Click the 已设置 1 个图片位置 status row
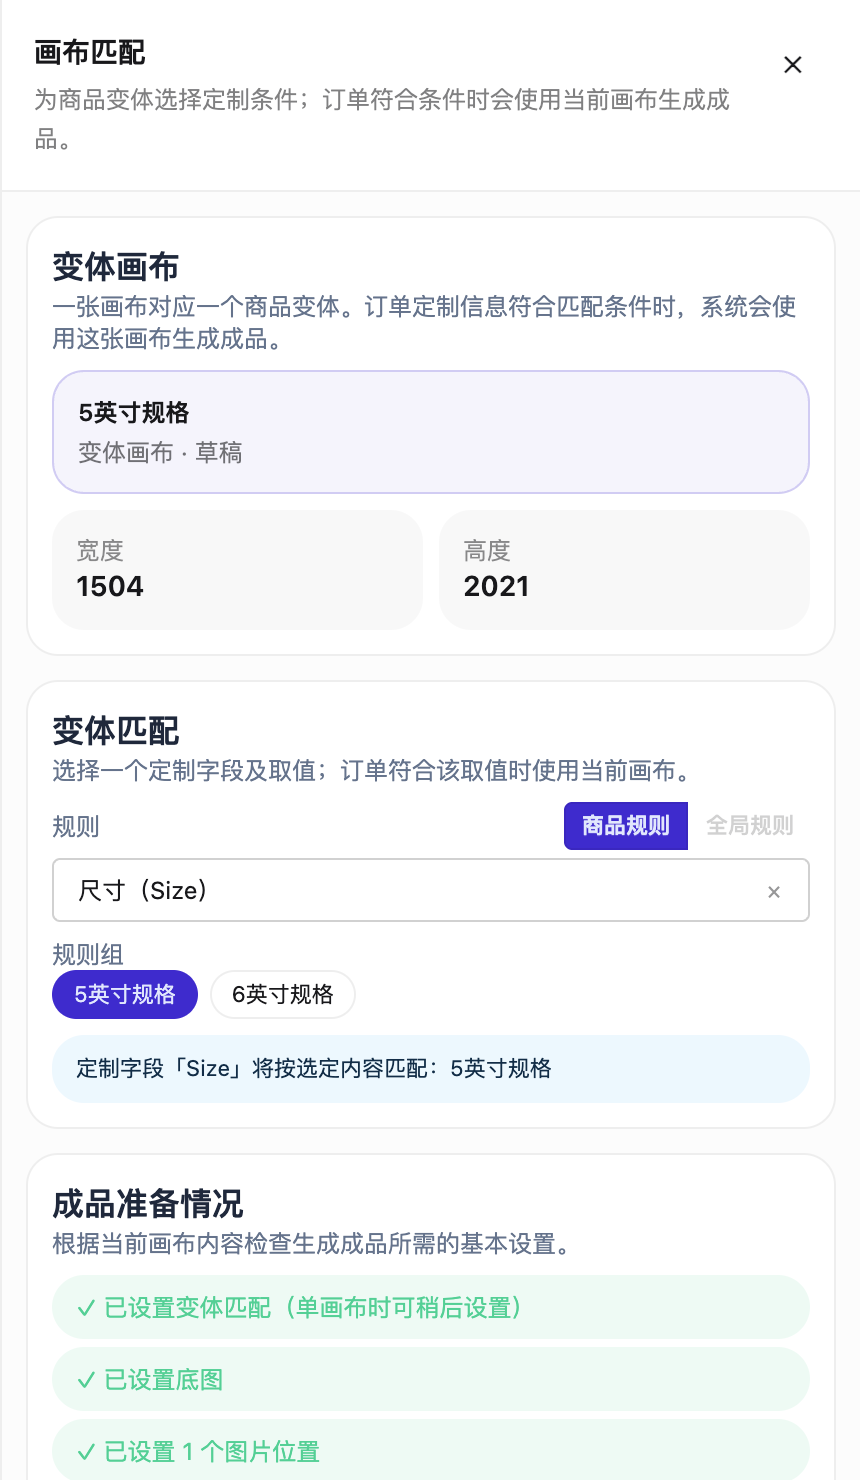Viewport: 860px width, 1480px height. [431, 1450]
